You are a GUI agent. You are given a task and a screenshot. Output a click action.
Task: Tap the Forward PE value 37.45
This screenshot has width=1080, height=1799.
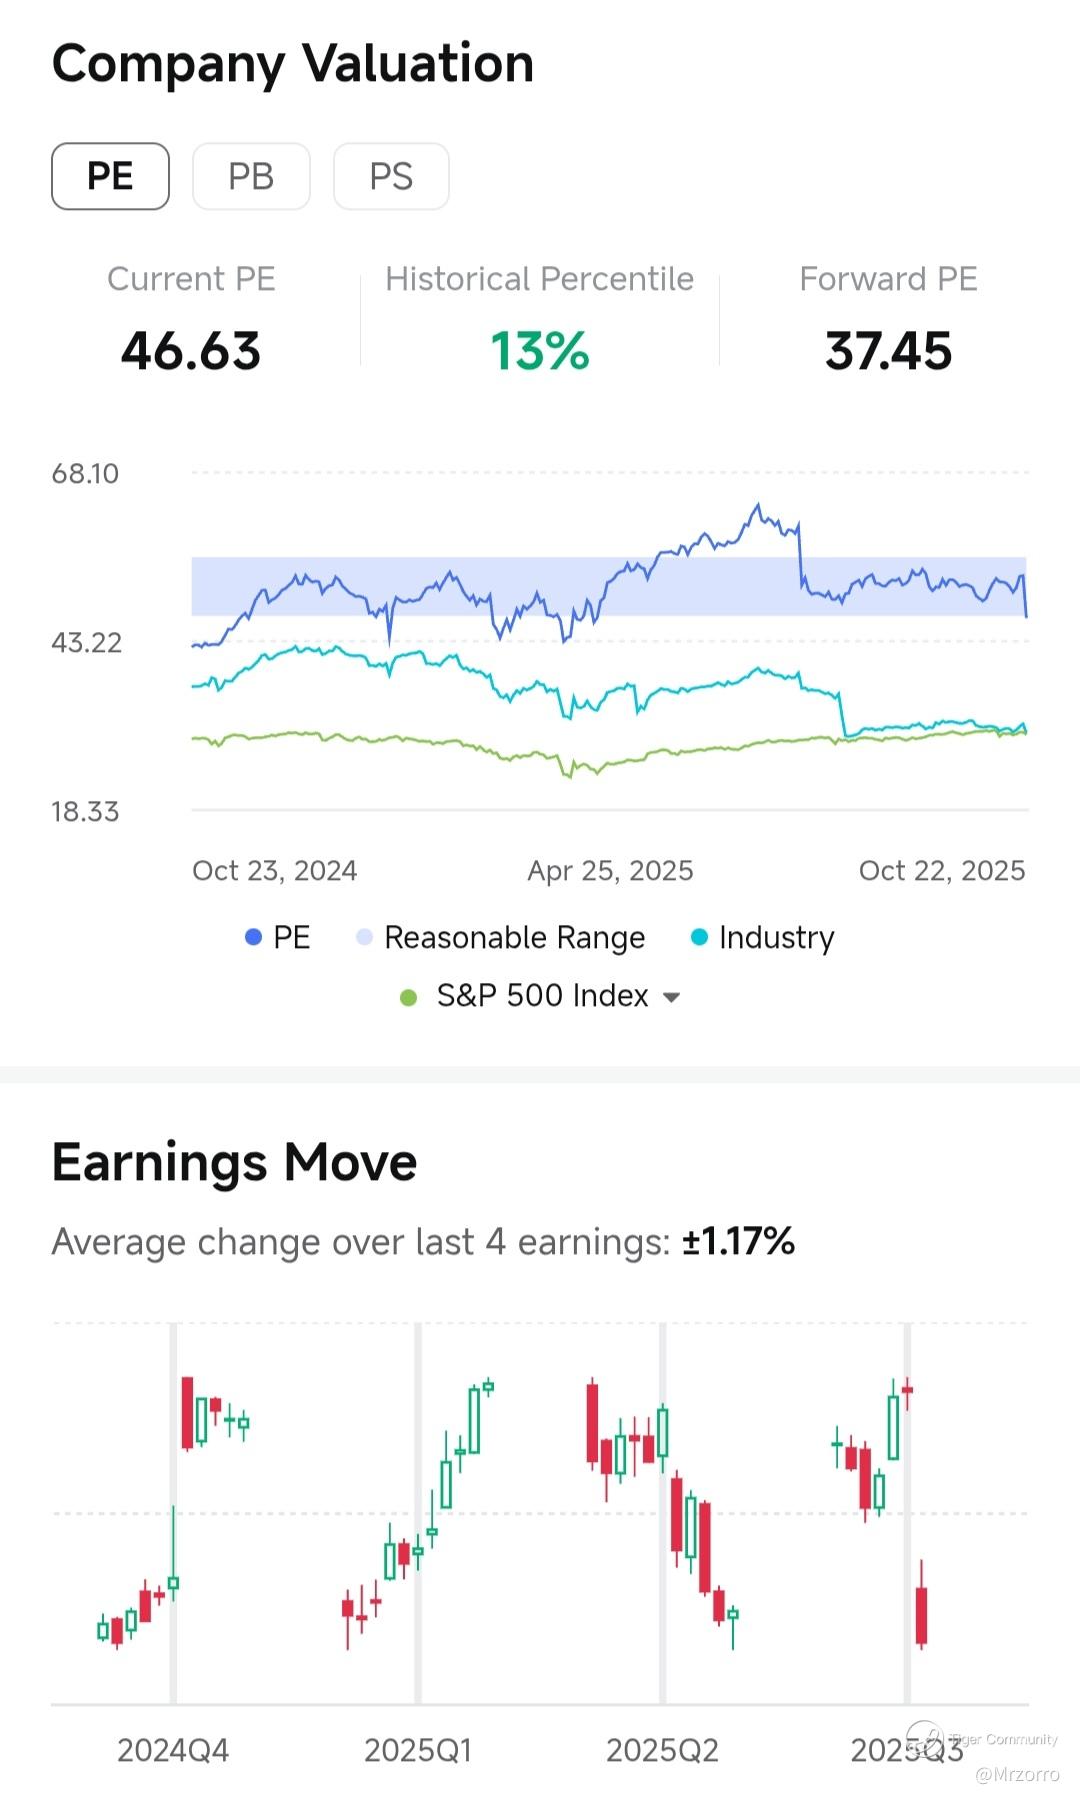point(888,351)
